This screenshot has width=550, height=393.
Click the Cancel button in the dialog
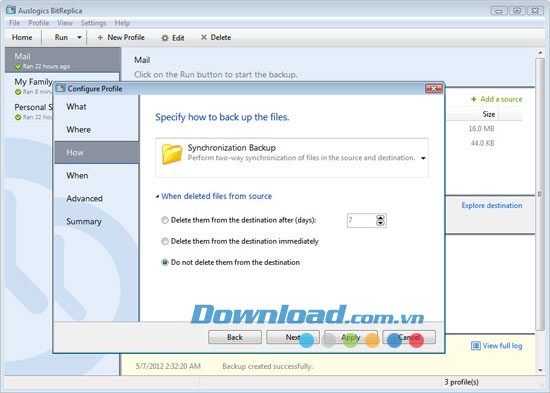409,337
